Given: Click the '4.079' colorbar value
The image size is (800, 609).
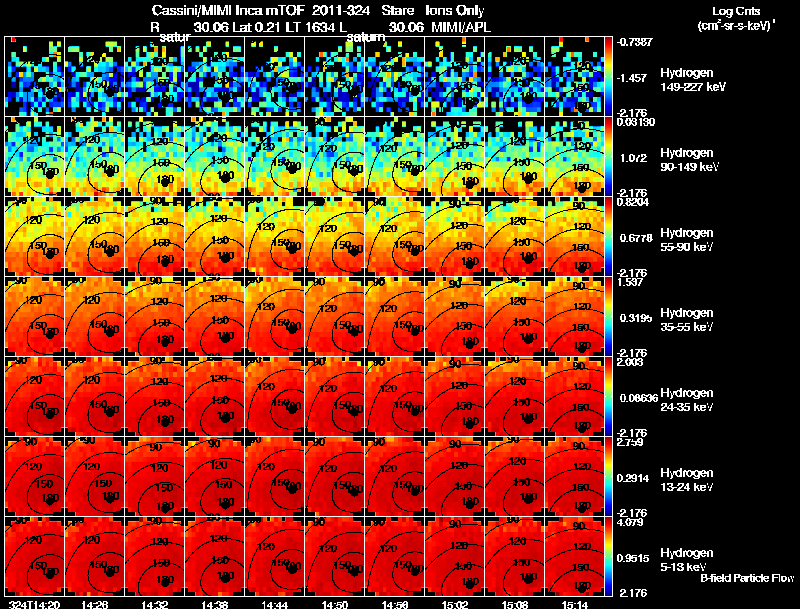Looking at the screenshot, I should [630, 522].
